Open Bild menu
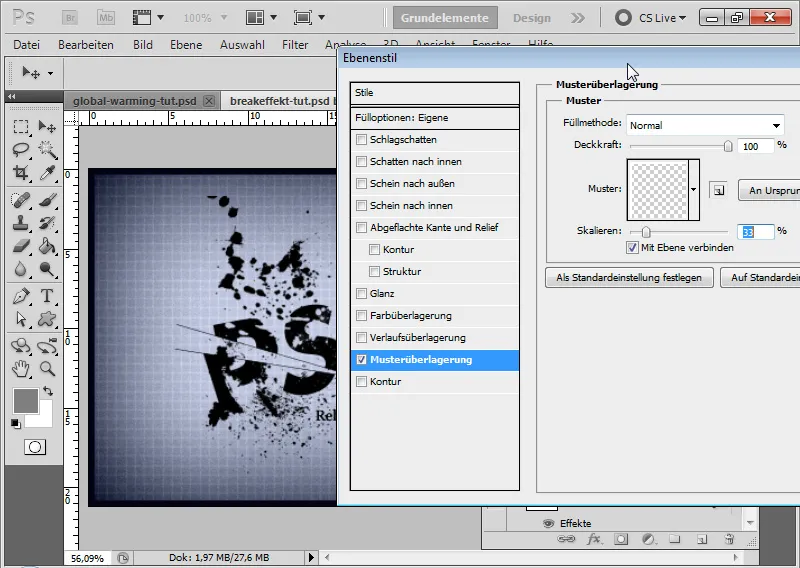Screen dimensions: 800x568 [x=143, y=45]
